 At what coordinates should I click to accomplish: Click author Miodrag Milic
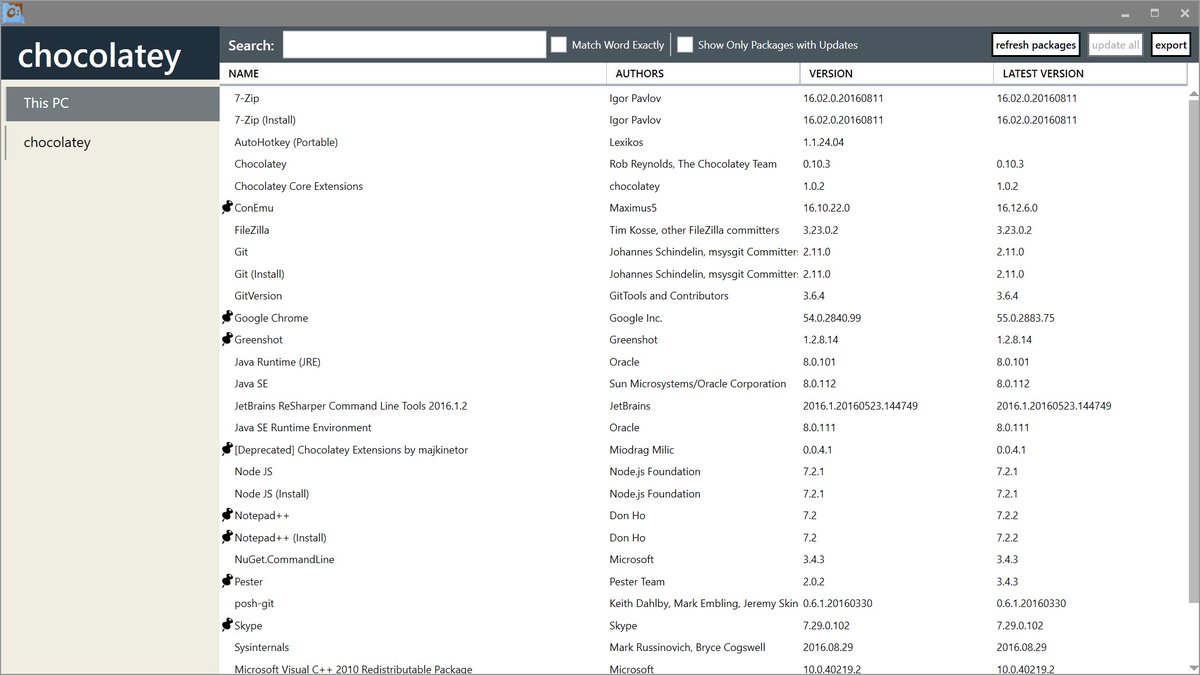coord(641,450)
